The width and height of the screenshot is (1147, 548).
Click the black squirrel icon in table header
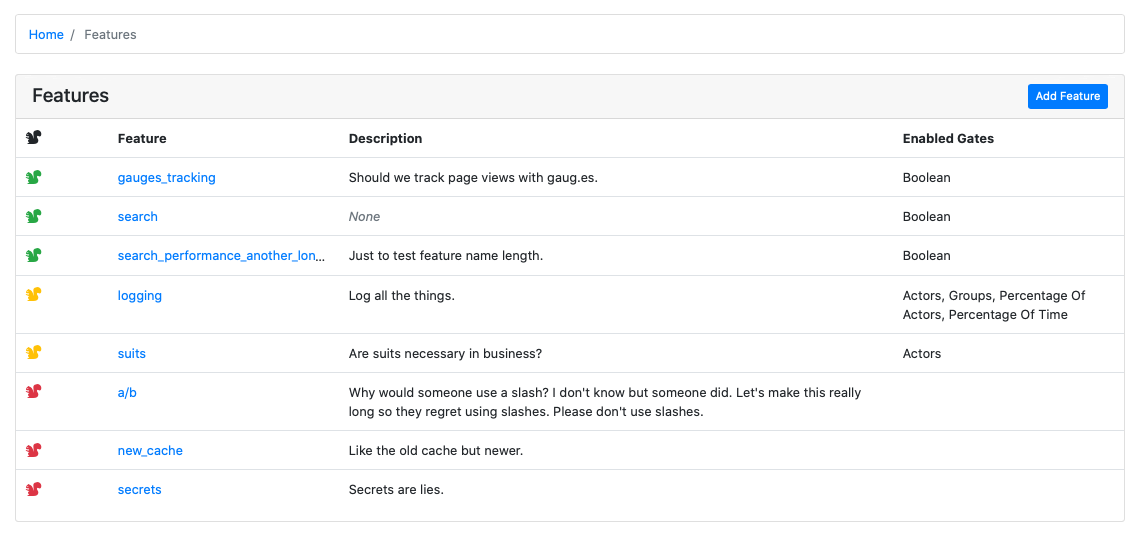[x=34, y=138]
